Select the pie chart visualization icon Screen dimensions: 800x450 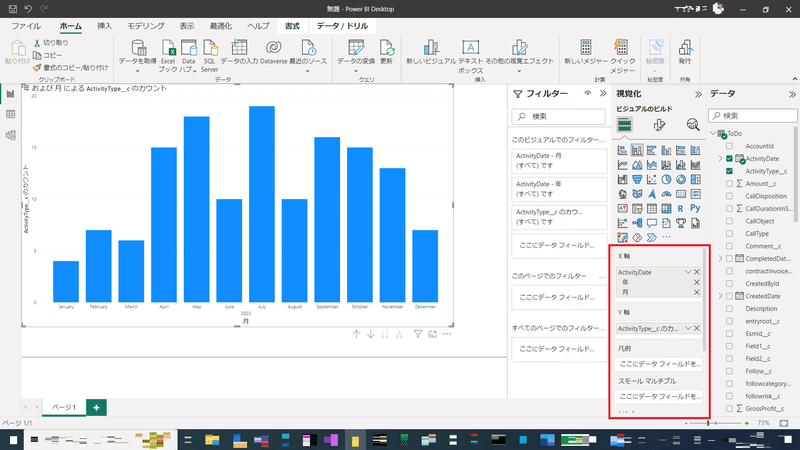pyautogui.click(x=666, y=180)
